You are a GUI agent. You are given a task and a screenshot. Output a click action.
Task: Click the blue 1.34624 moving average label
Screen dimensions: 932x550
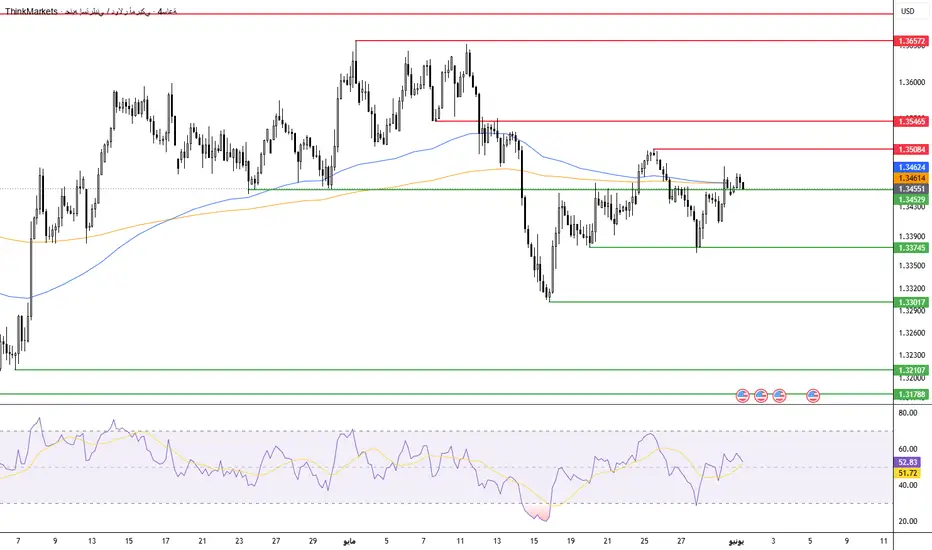tap(911, 168)
